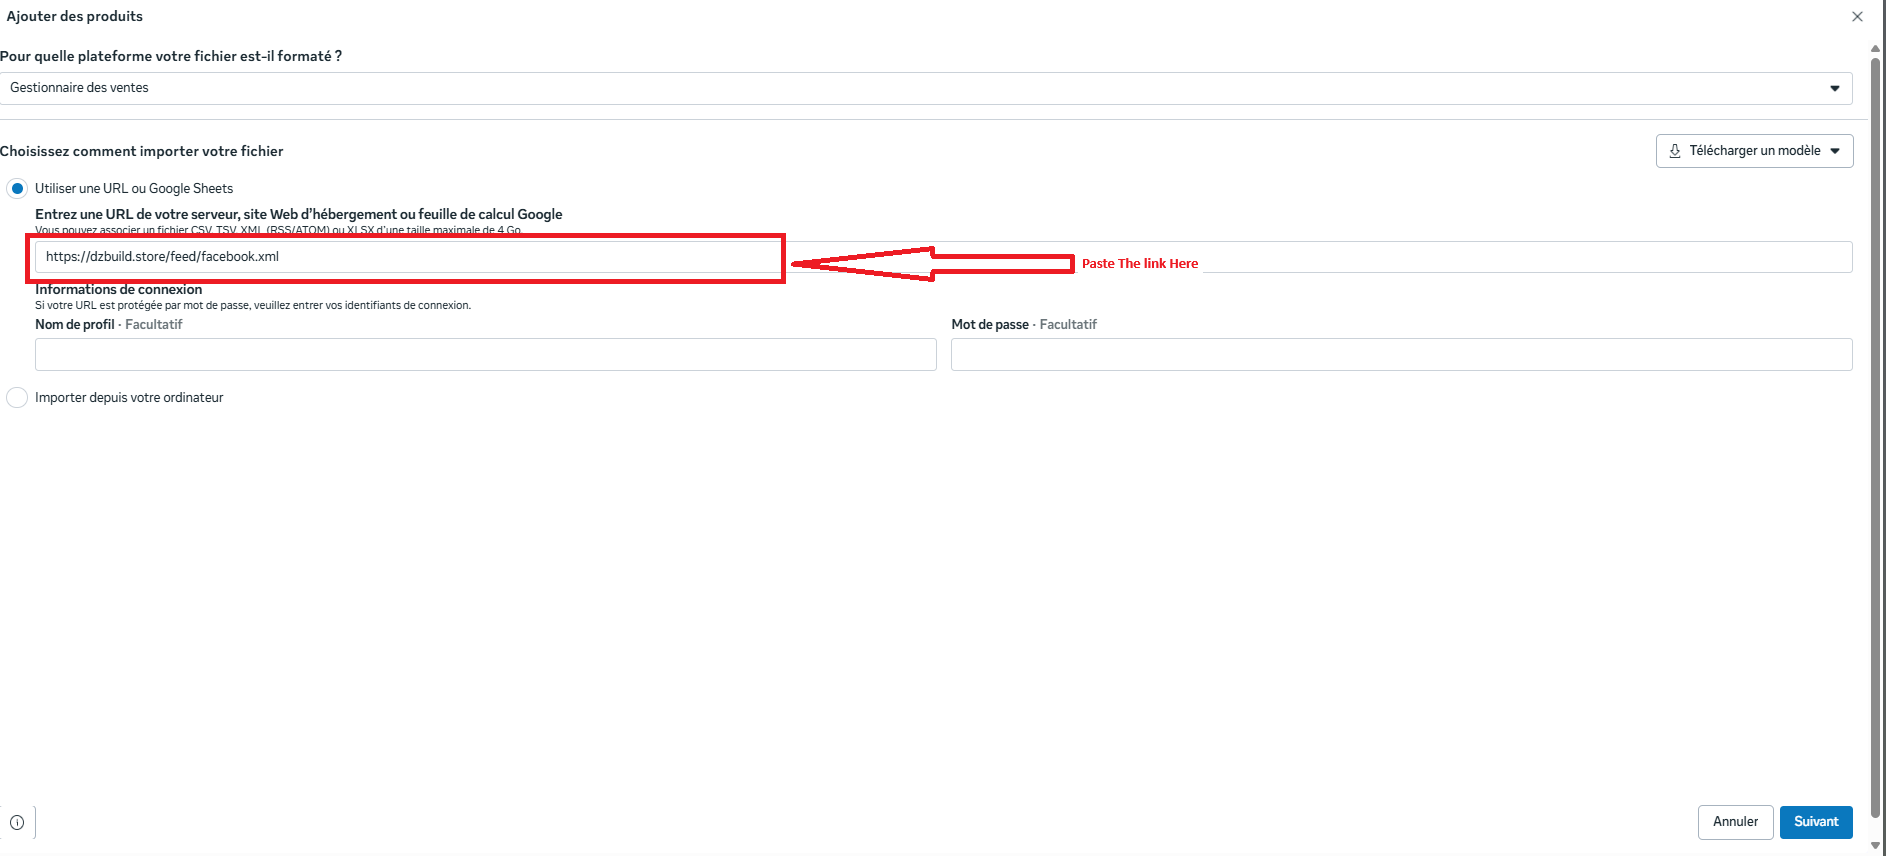This screenshot has height=856, width=1886.
Task: Click the info icon at bottom left
Action: pyautogui.click(x=17, y=822)
